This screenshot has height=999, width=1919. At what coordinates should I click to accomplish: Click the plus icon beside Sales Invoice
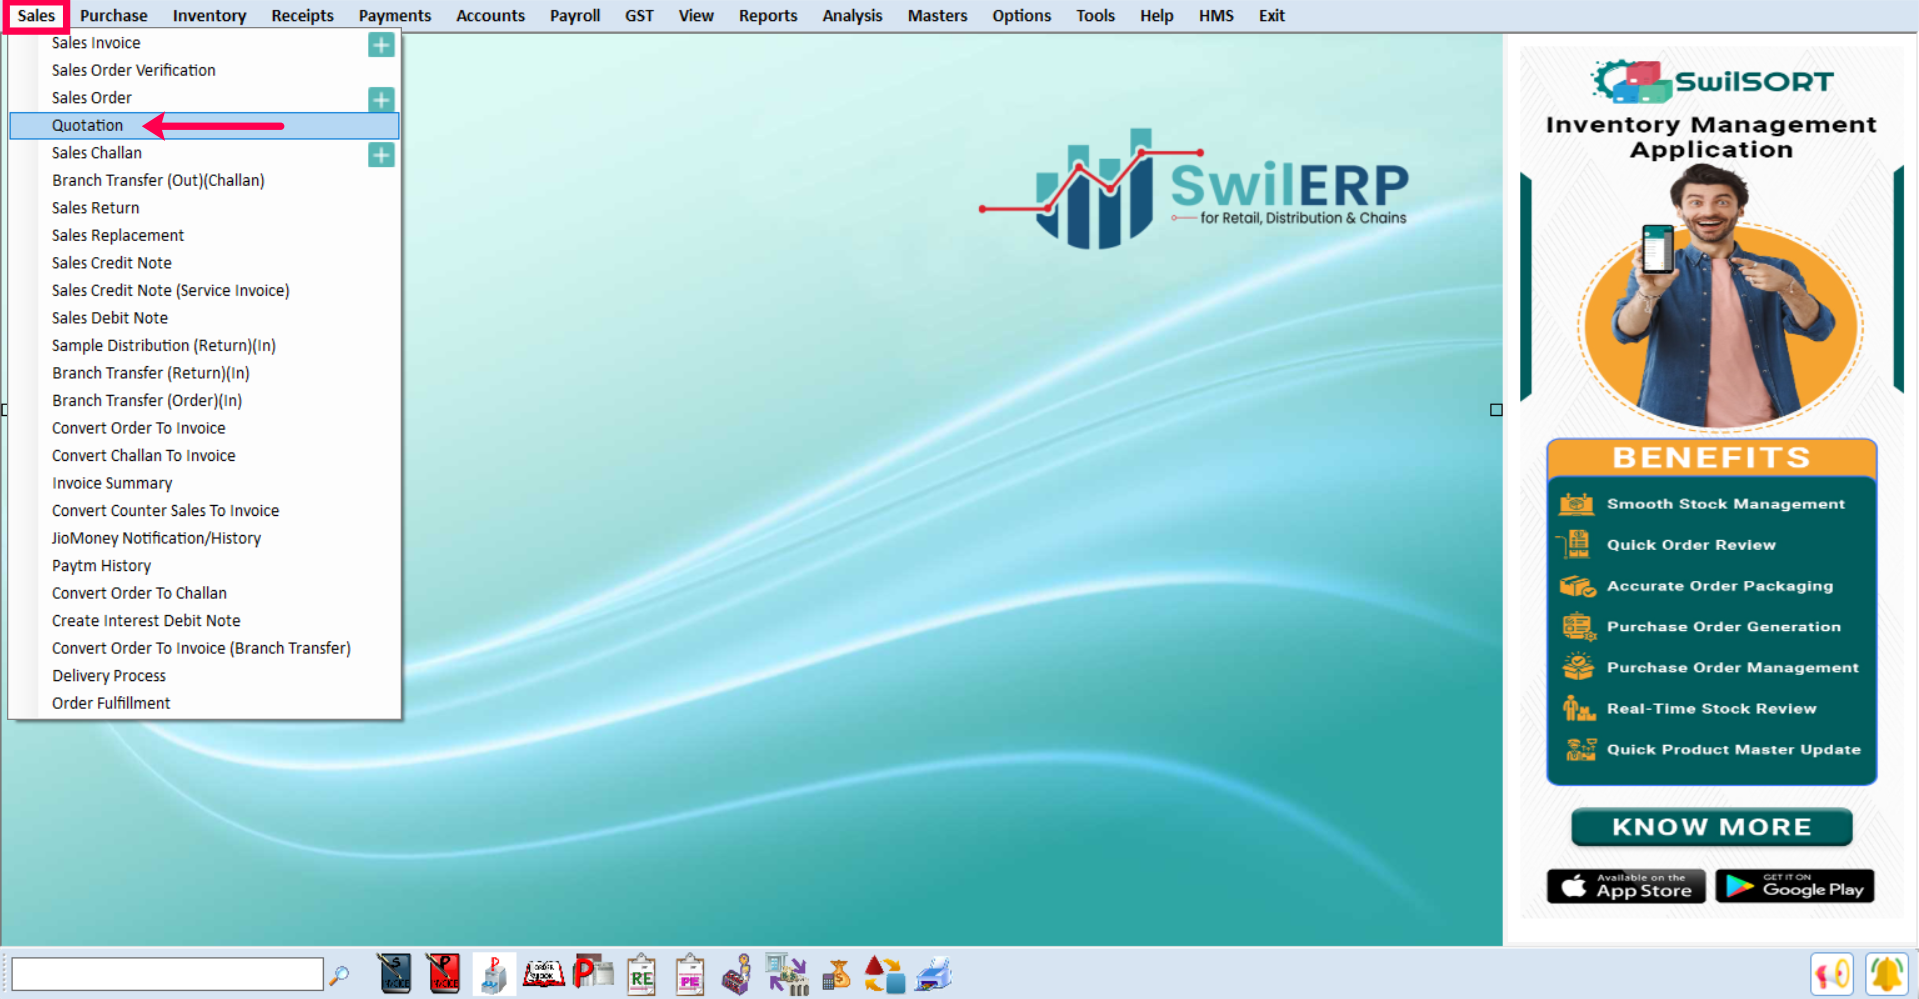(381, 45)
